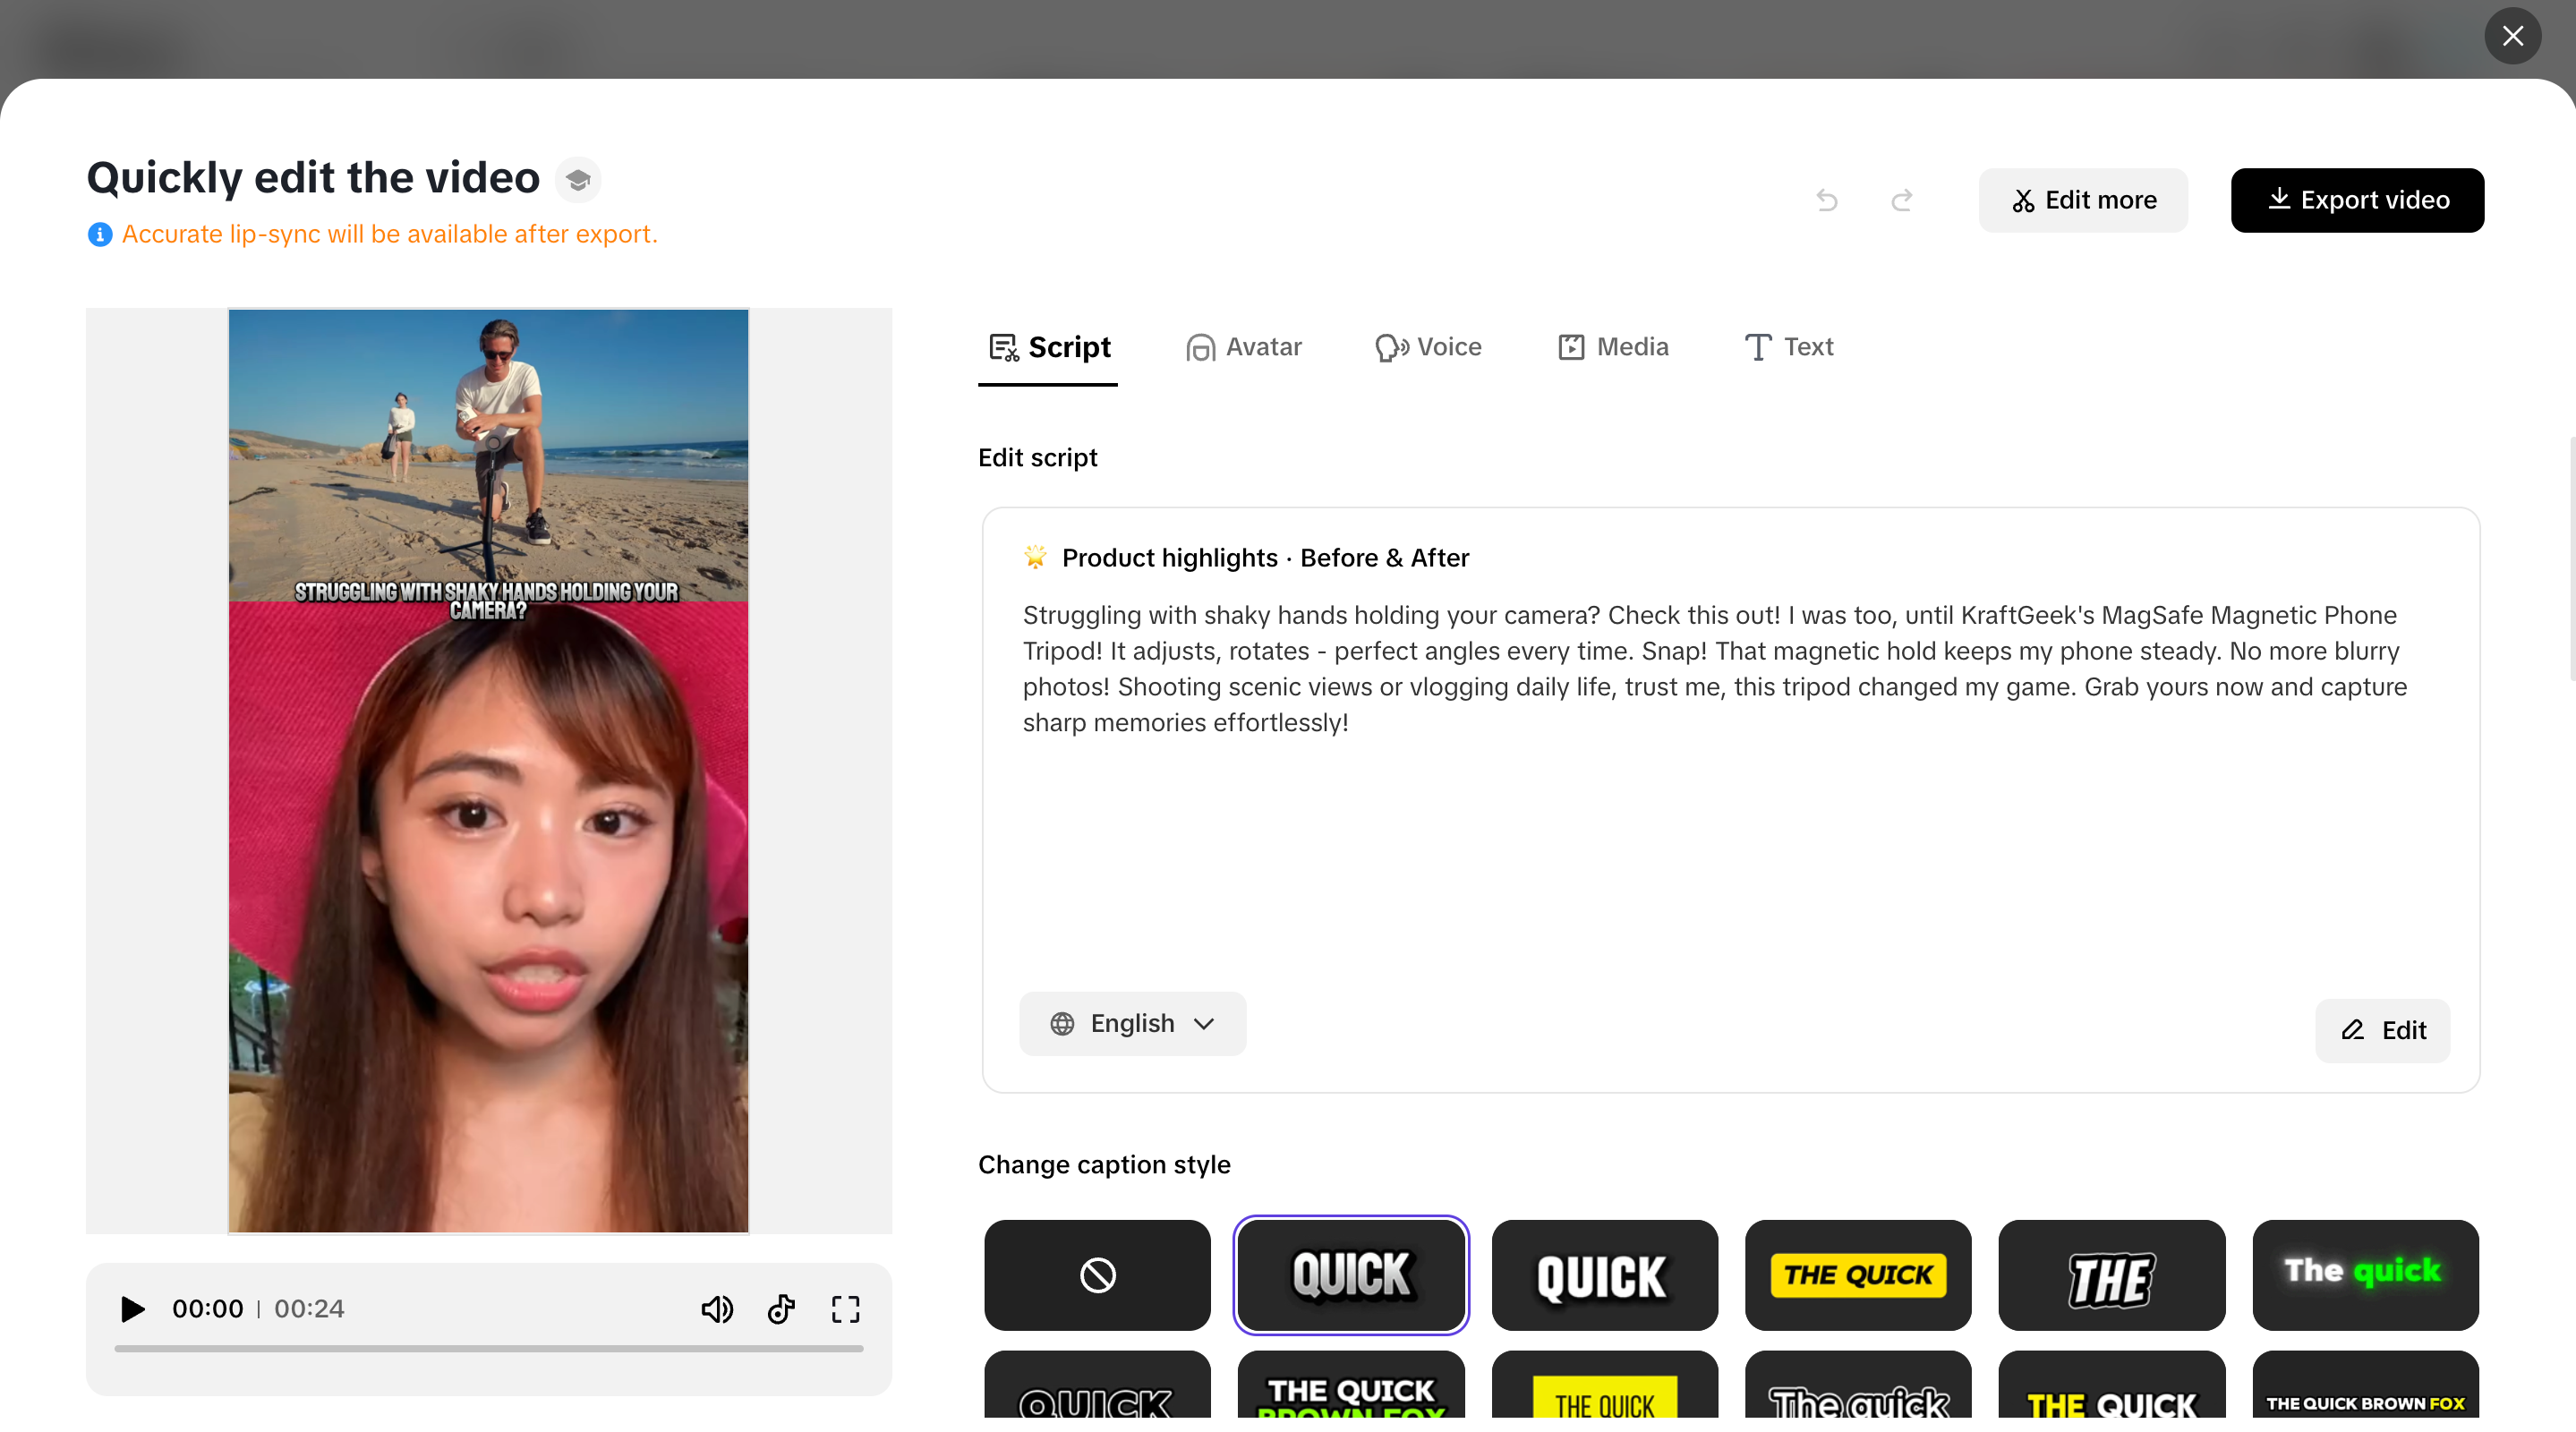Select THE QUICK BROWN FOX green caption style
This screenshot has width=2576, height=1432.
[x=1351, y=1384]
